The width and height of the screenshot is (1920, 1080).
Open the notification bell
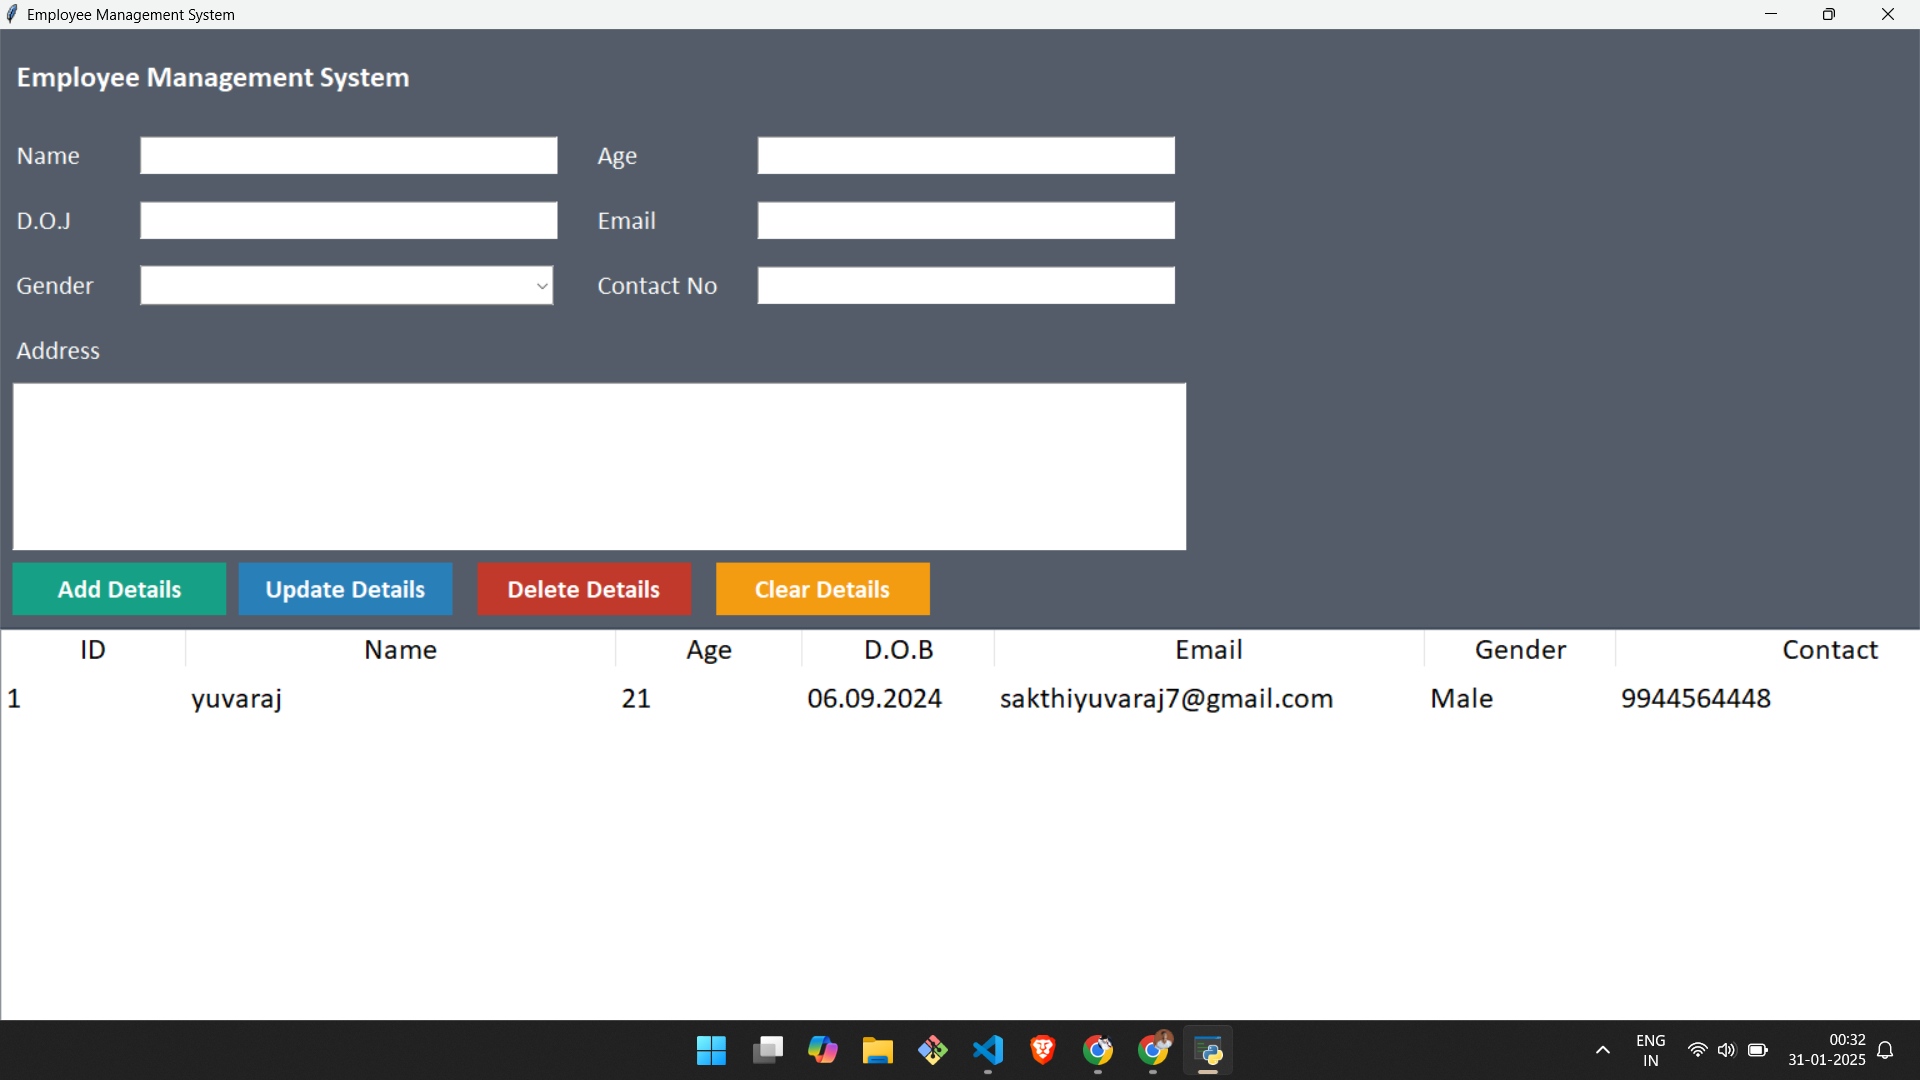tap(1885, 1050)
